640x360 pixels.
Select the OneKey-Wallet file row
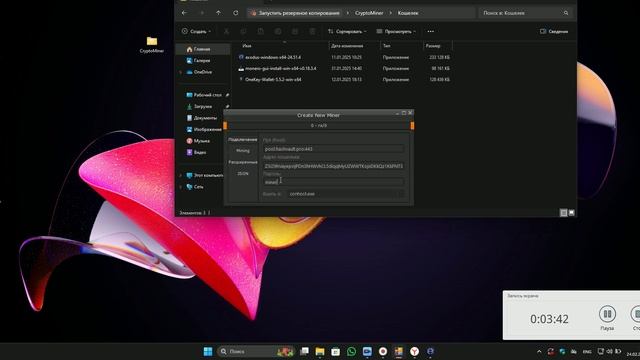click(344, 80)
